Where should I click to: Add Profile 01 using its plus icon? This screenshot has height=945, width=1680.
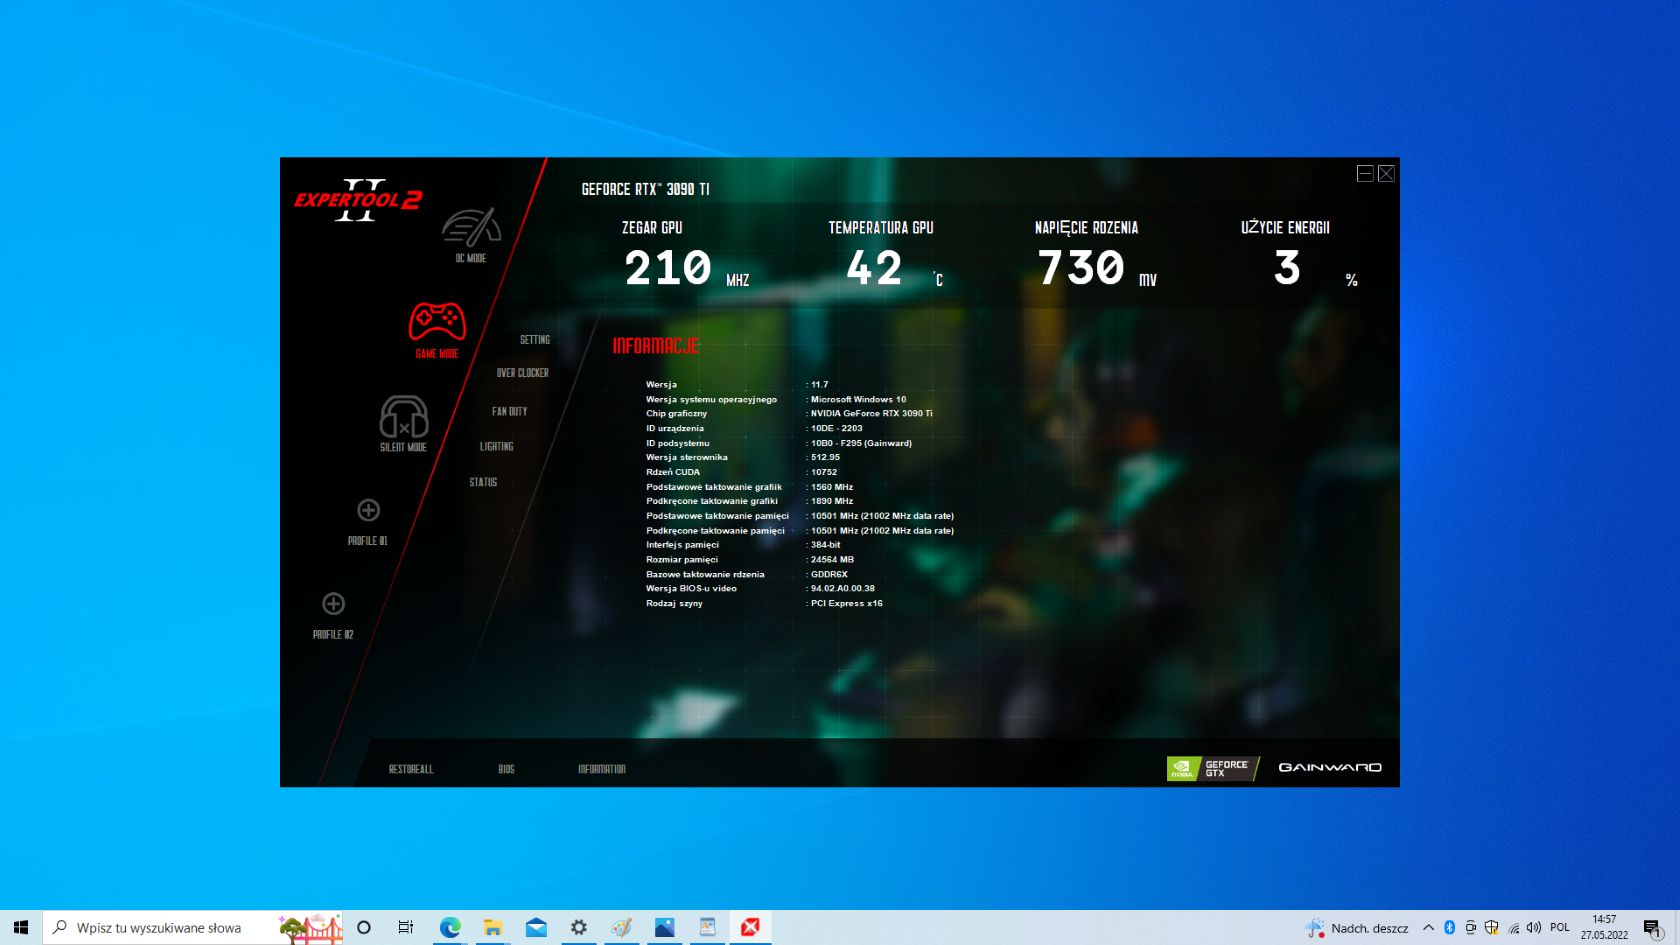pyautogui.click(x=367, y=511)
